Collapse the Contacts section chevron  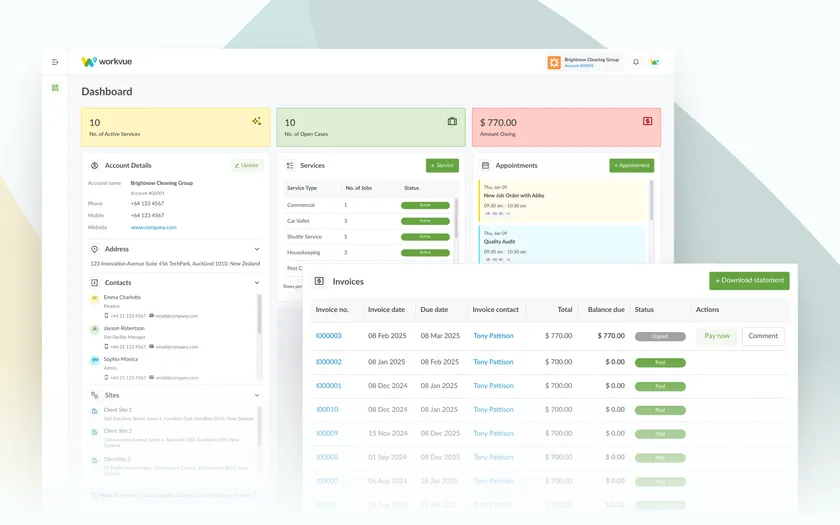(x=257, y=282)
